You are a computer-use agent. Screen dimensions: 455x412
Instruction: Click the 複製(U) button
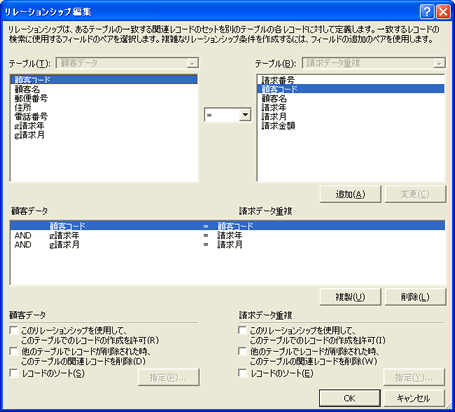[x=350, y=297]
